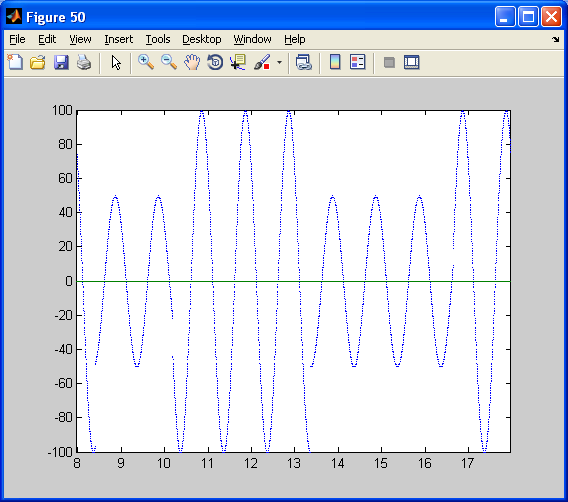Enable the Rotate 3D tool
This screenshot has height=502, width=568.
point(215,62)
